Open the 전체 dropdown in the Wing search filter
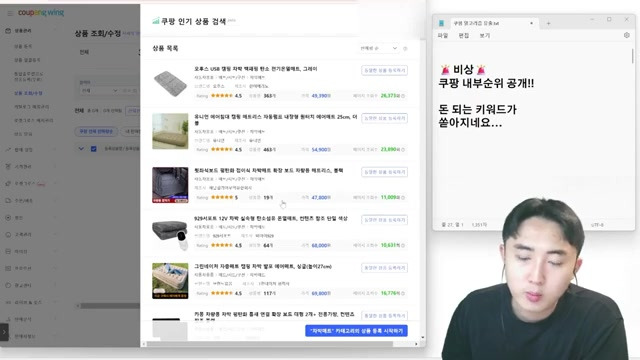Viewport: 640px width, 360px height. (x=99, y=90)
